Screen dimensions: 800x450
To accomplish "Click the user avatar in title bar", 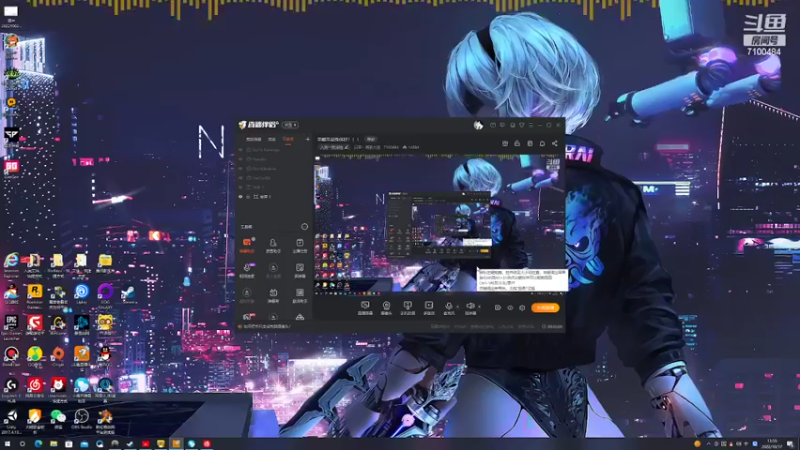I will [478, 125].
